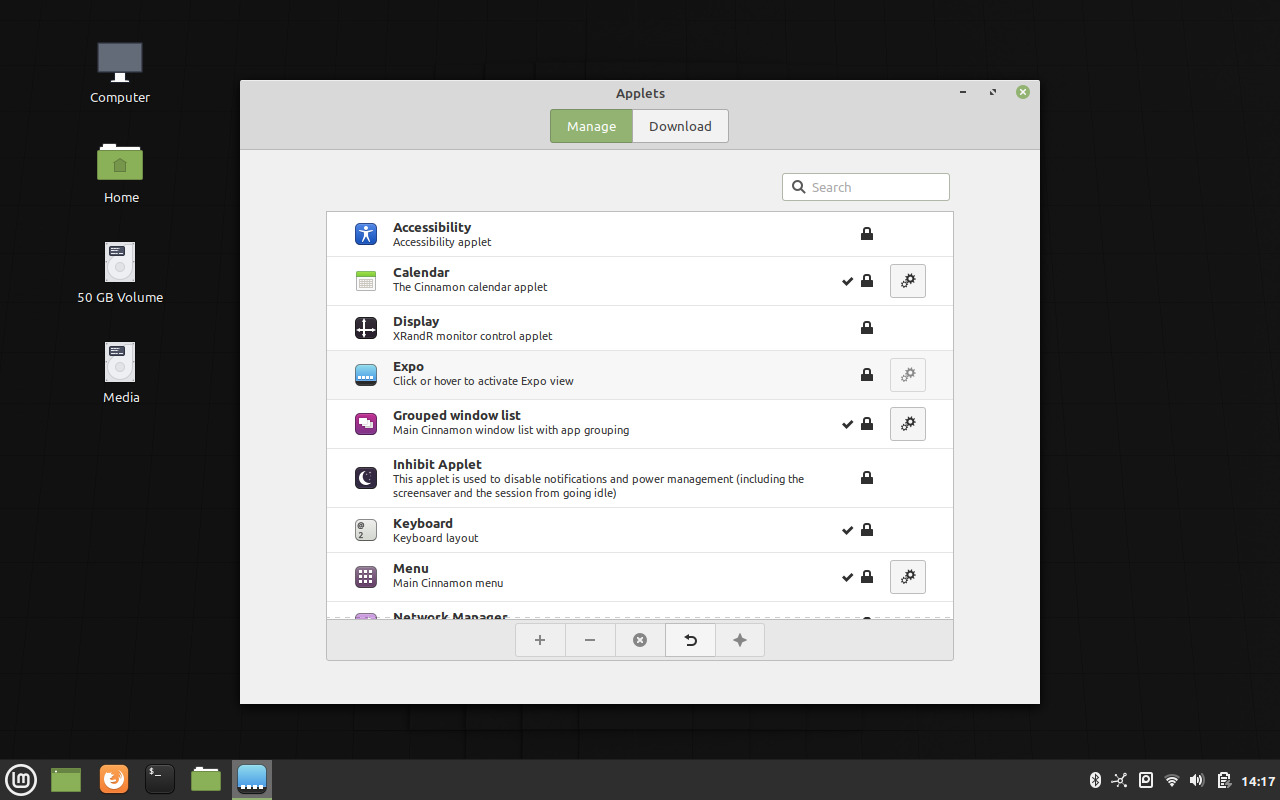The width and height of the screenshot is (1280, 800).
Task: Select "XRandR monitor control applet" row
Action: [x=640, y=328]
